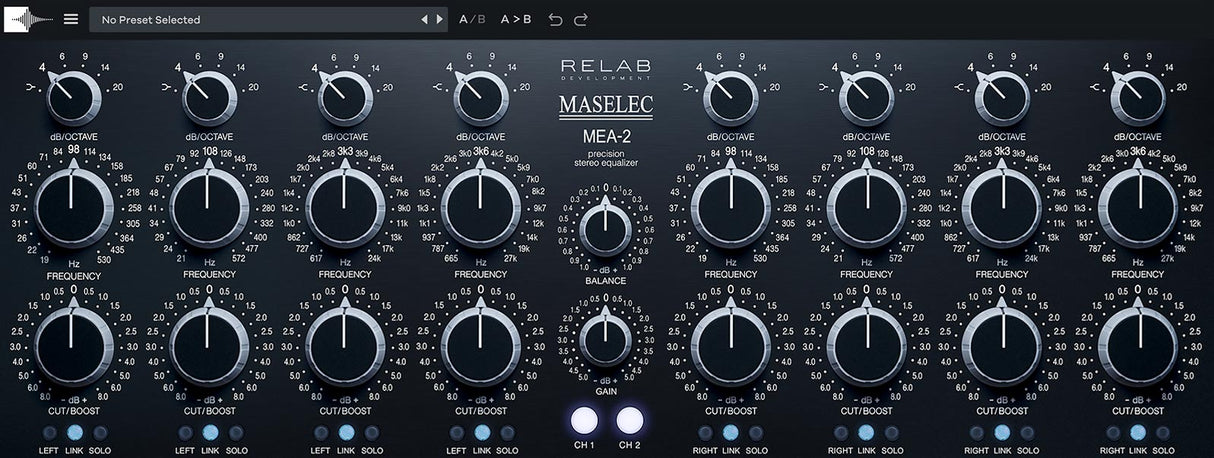
Task: Go to the previous preset using left arrow
Action: (x=424, y=19)
